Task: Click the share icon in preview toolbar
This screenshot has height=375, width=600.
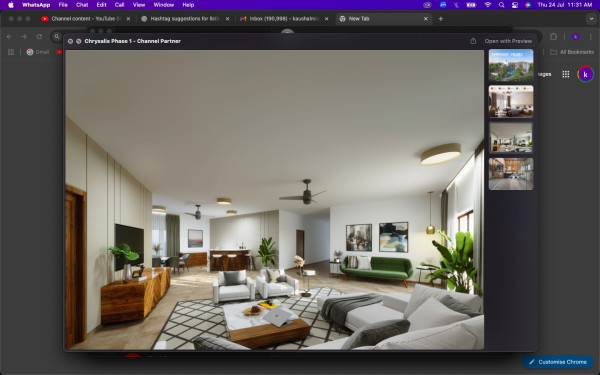Action: pyautogui.click(x=473, y=41)
